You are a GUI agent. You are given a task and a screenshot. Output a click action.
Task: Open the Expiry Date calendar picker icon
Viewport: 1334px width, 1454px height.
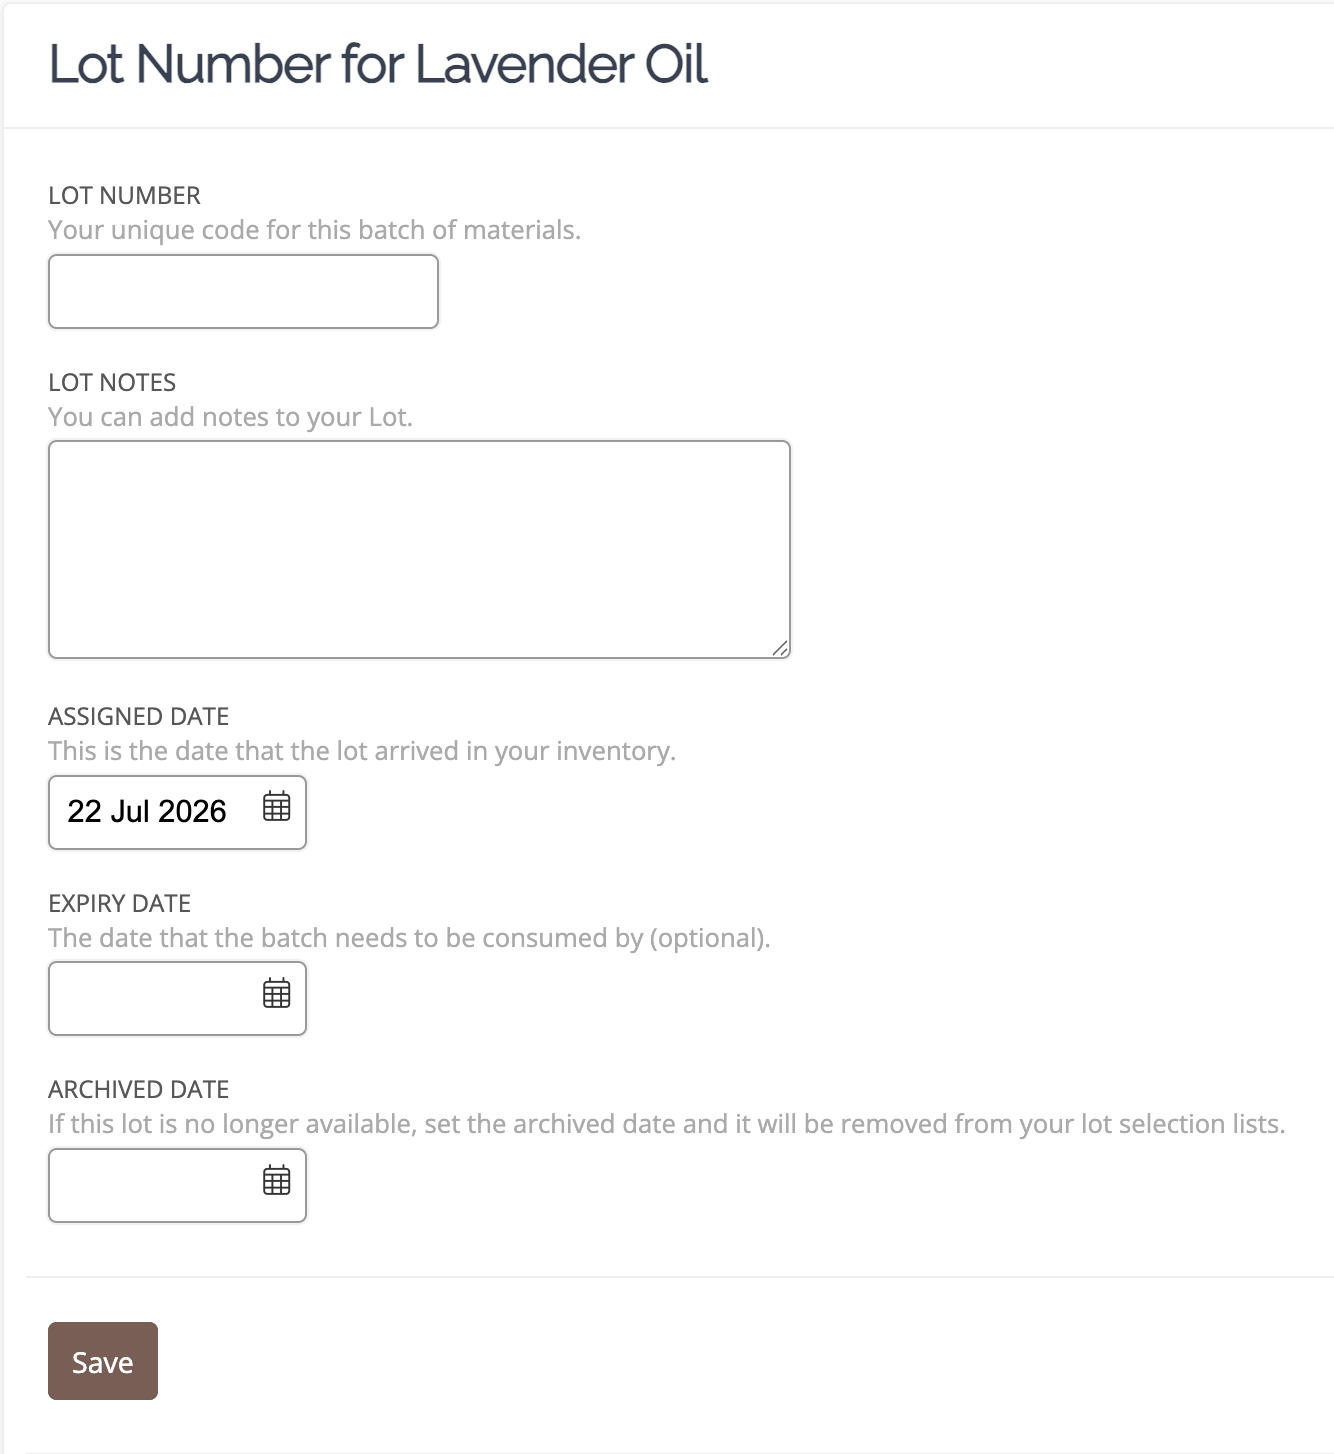(276, 993)
